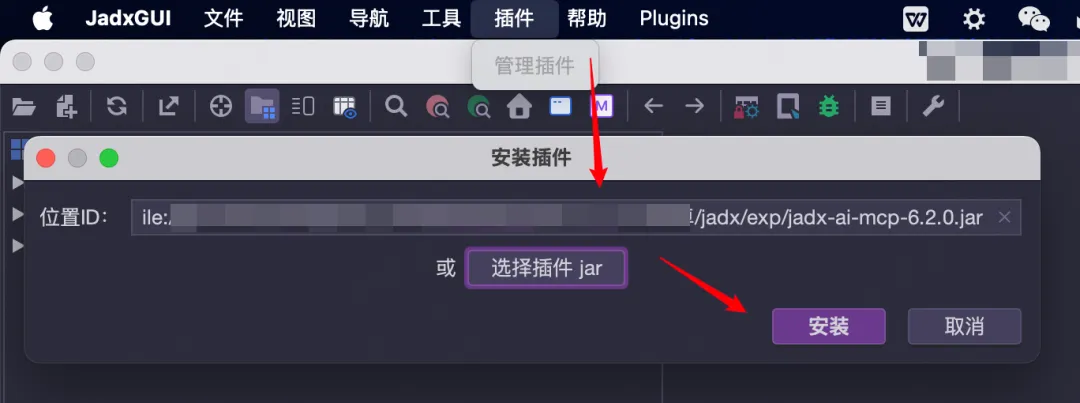Image resolution: width=1080 pixels, height=403 pixels.
Task: Open text search with the magnifier icon
Action: (x=395, y=106)
